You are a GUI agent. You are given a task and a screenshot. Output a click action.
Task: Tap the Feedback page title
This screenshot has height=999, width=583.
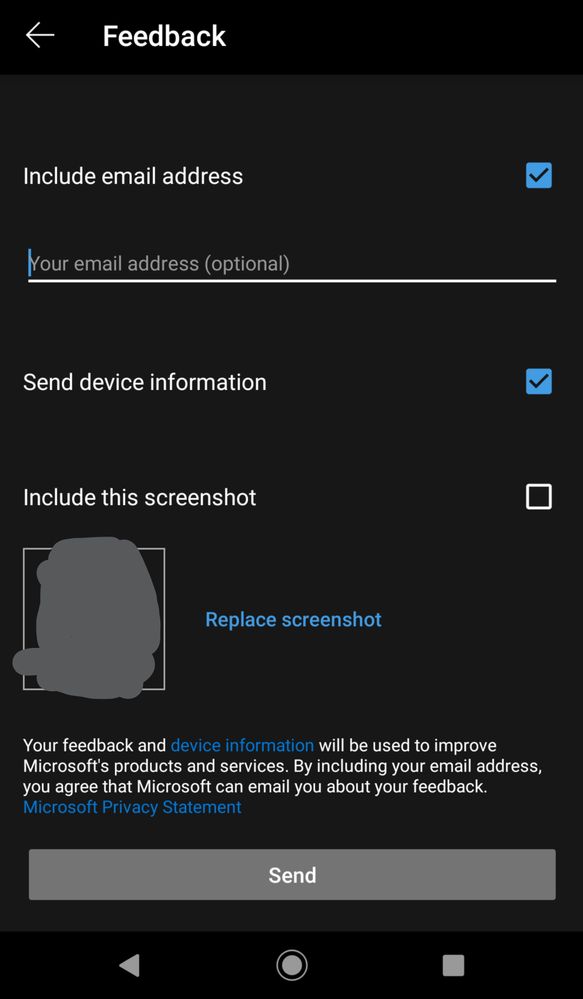(x=164, y=36)
